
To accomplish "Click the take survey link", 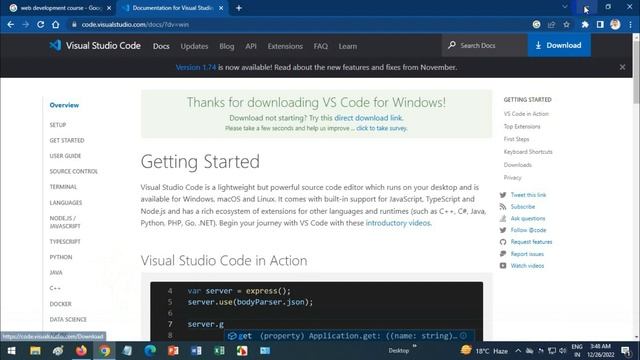I will (x=382, y=128).
